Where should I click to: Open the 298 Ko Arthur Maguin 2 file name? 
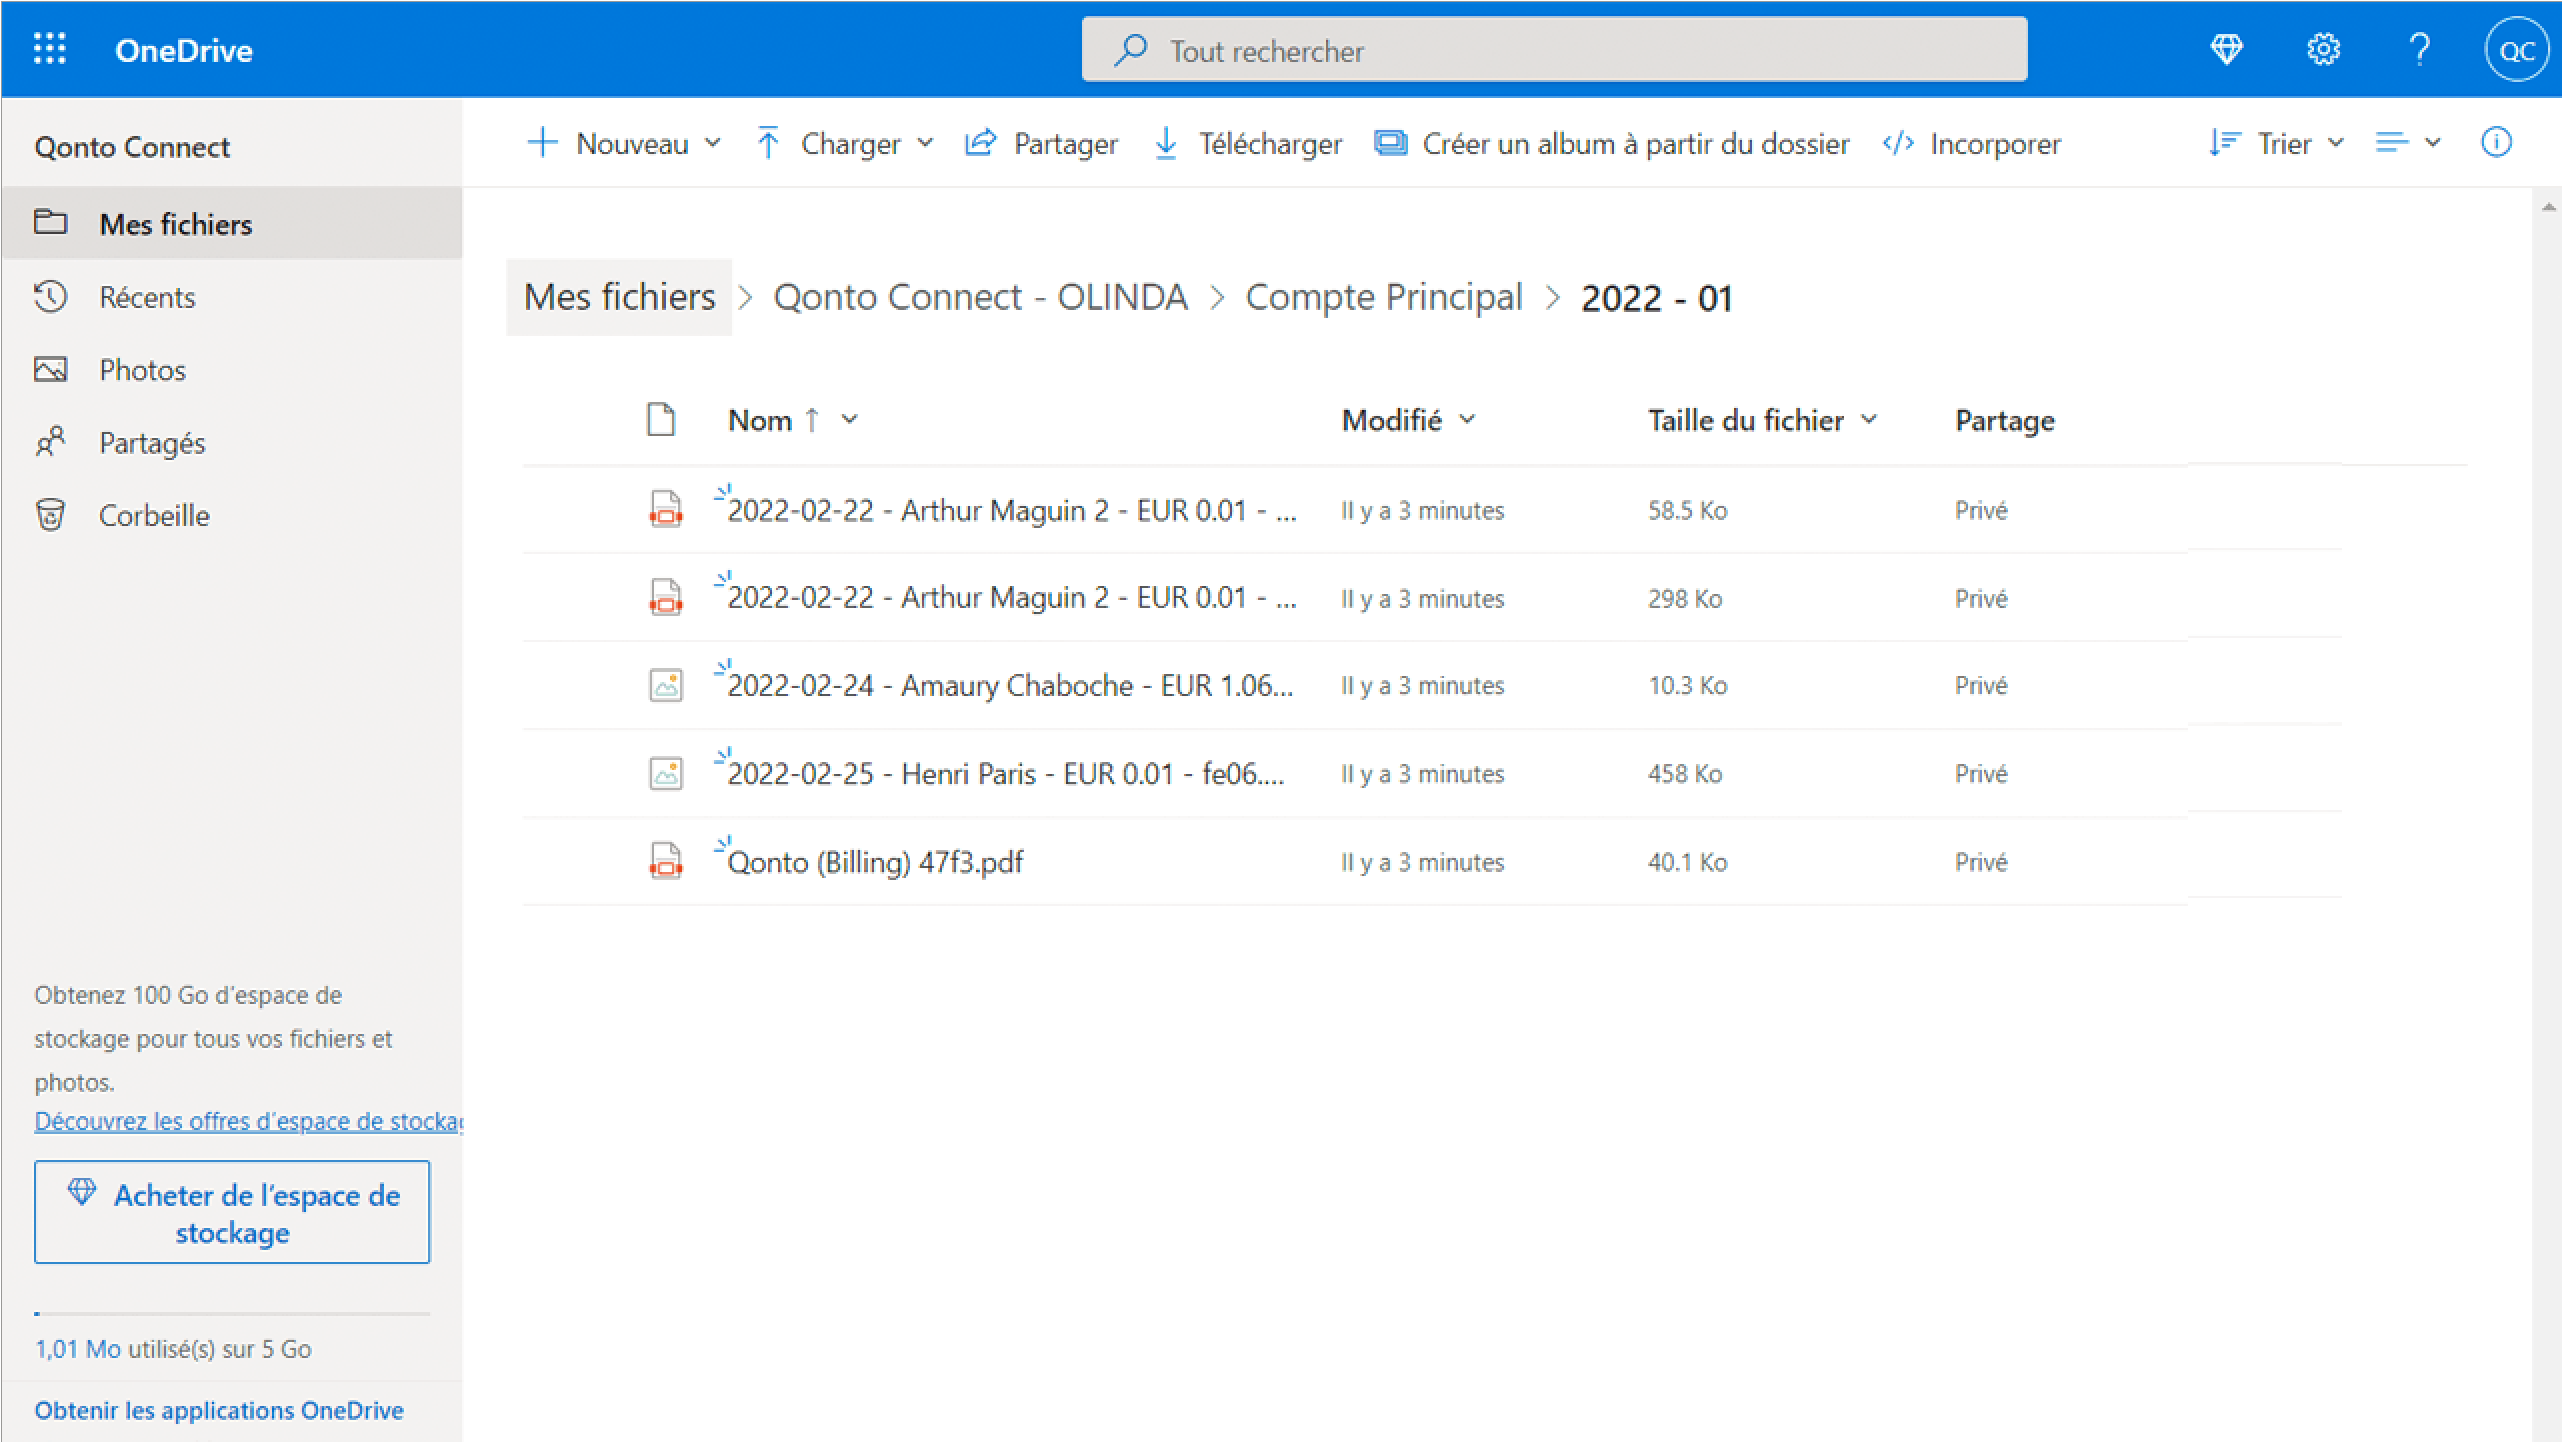click(1012, 598)
